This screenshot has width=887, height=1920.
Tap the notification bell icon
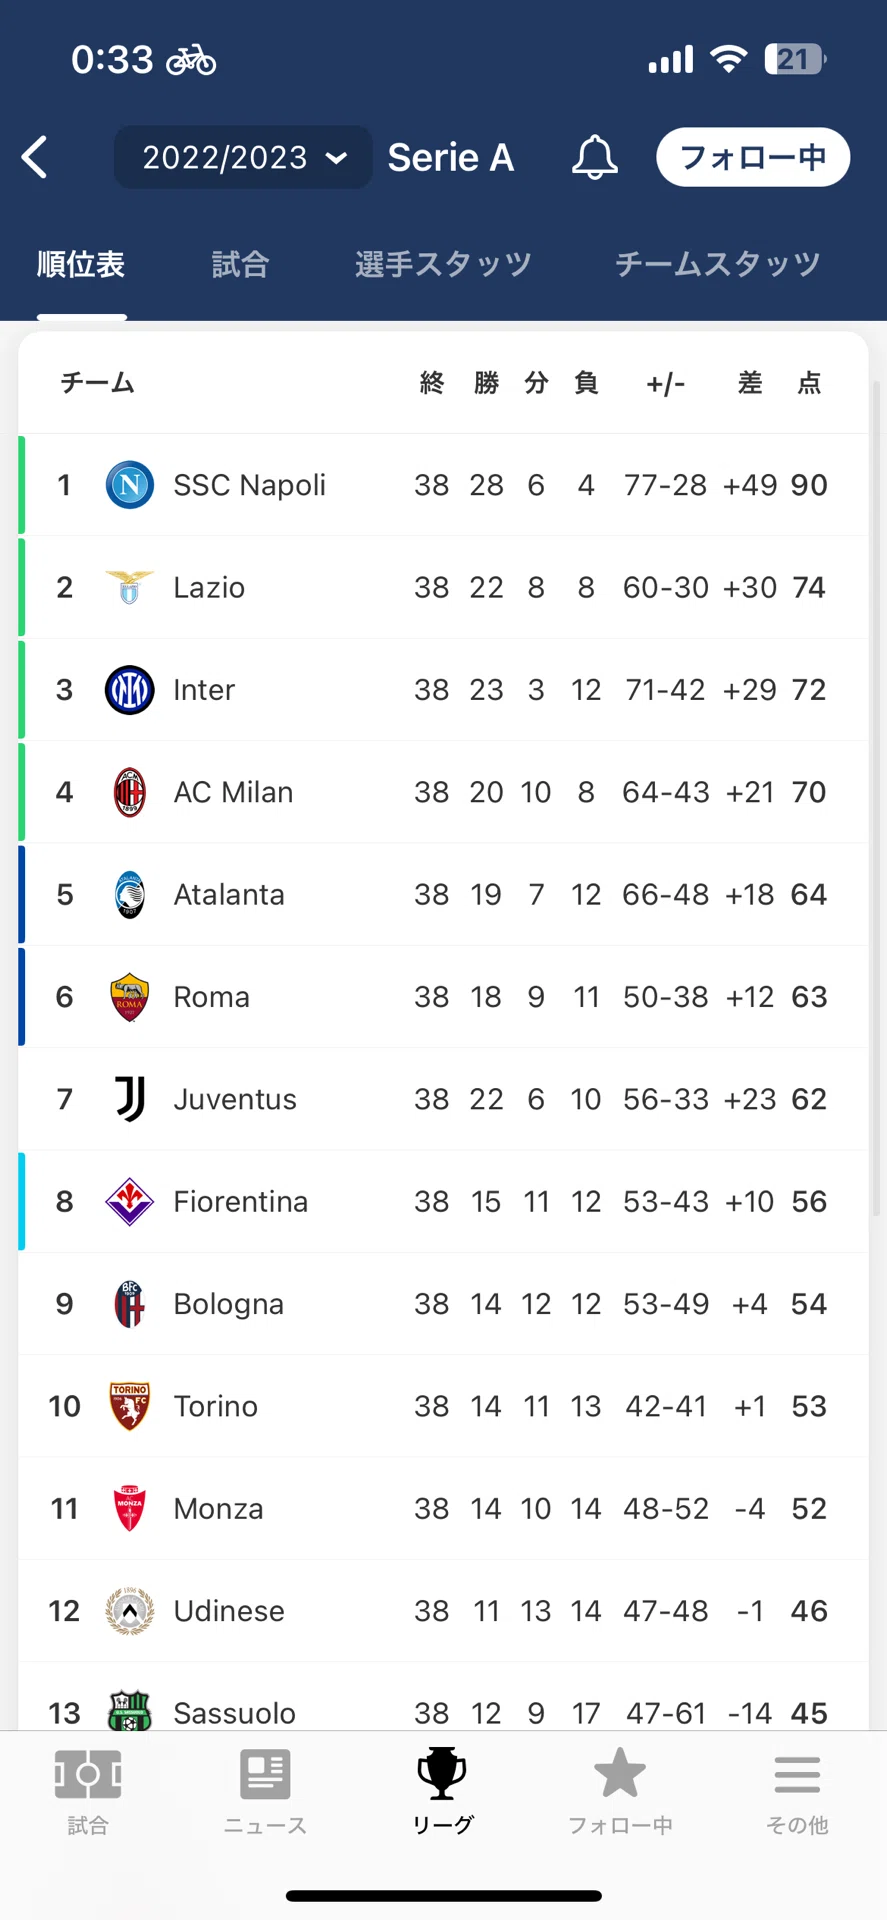pos(594,157)
